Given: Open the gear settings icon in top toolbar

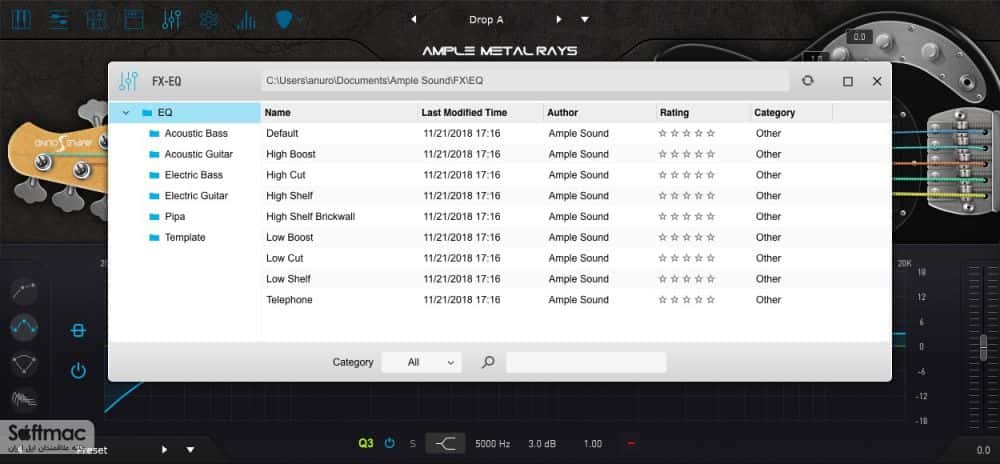Looking at the screenshot, I should pos(209,20).
